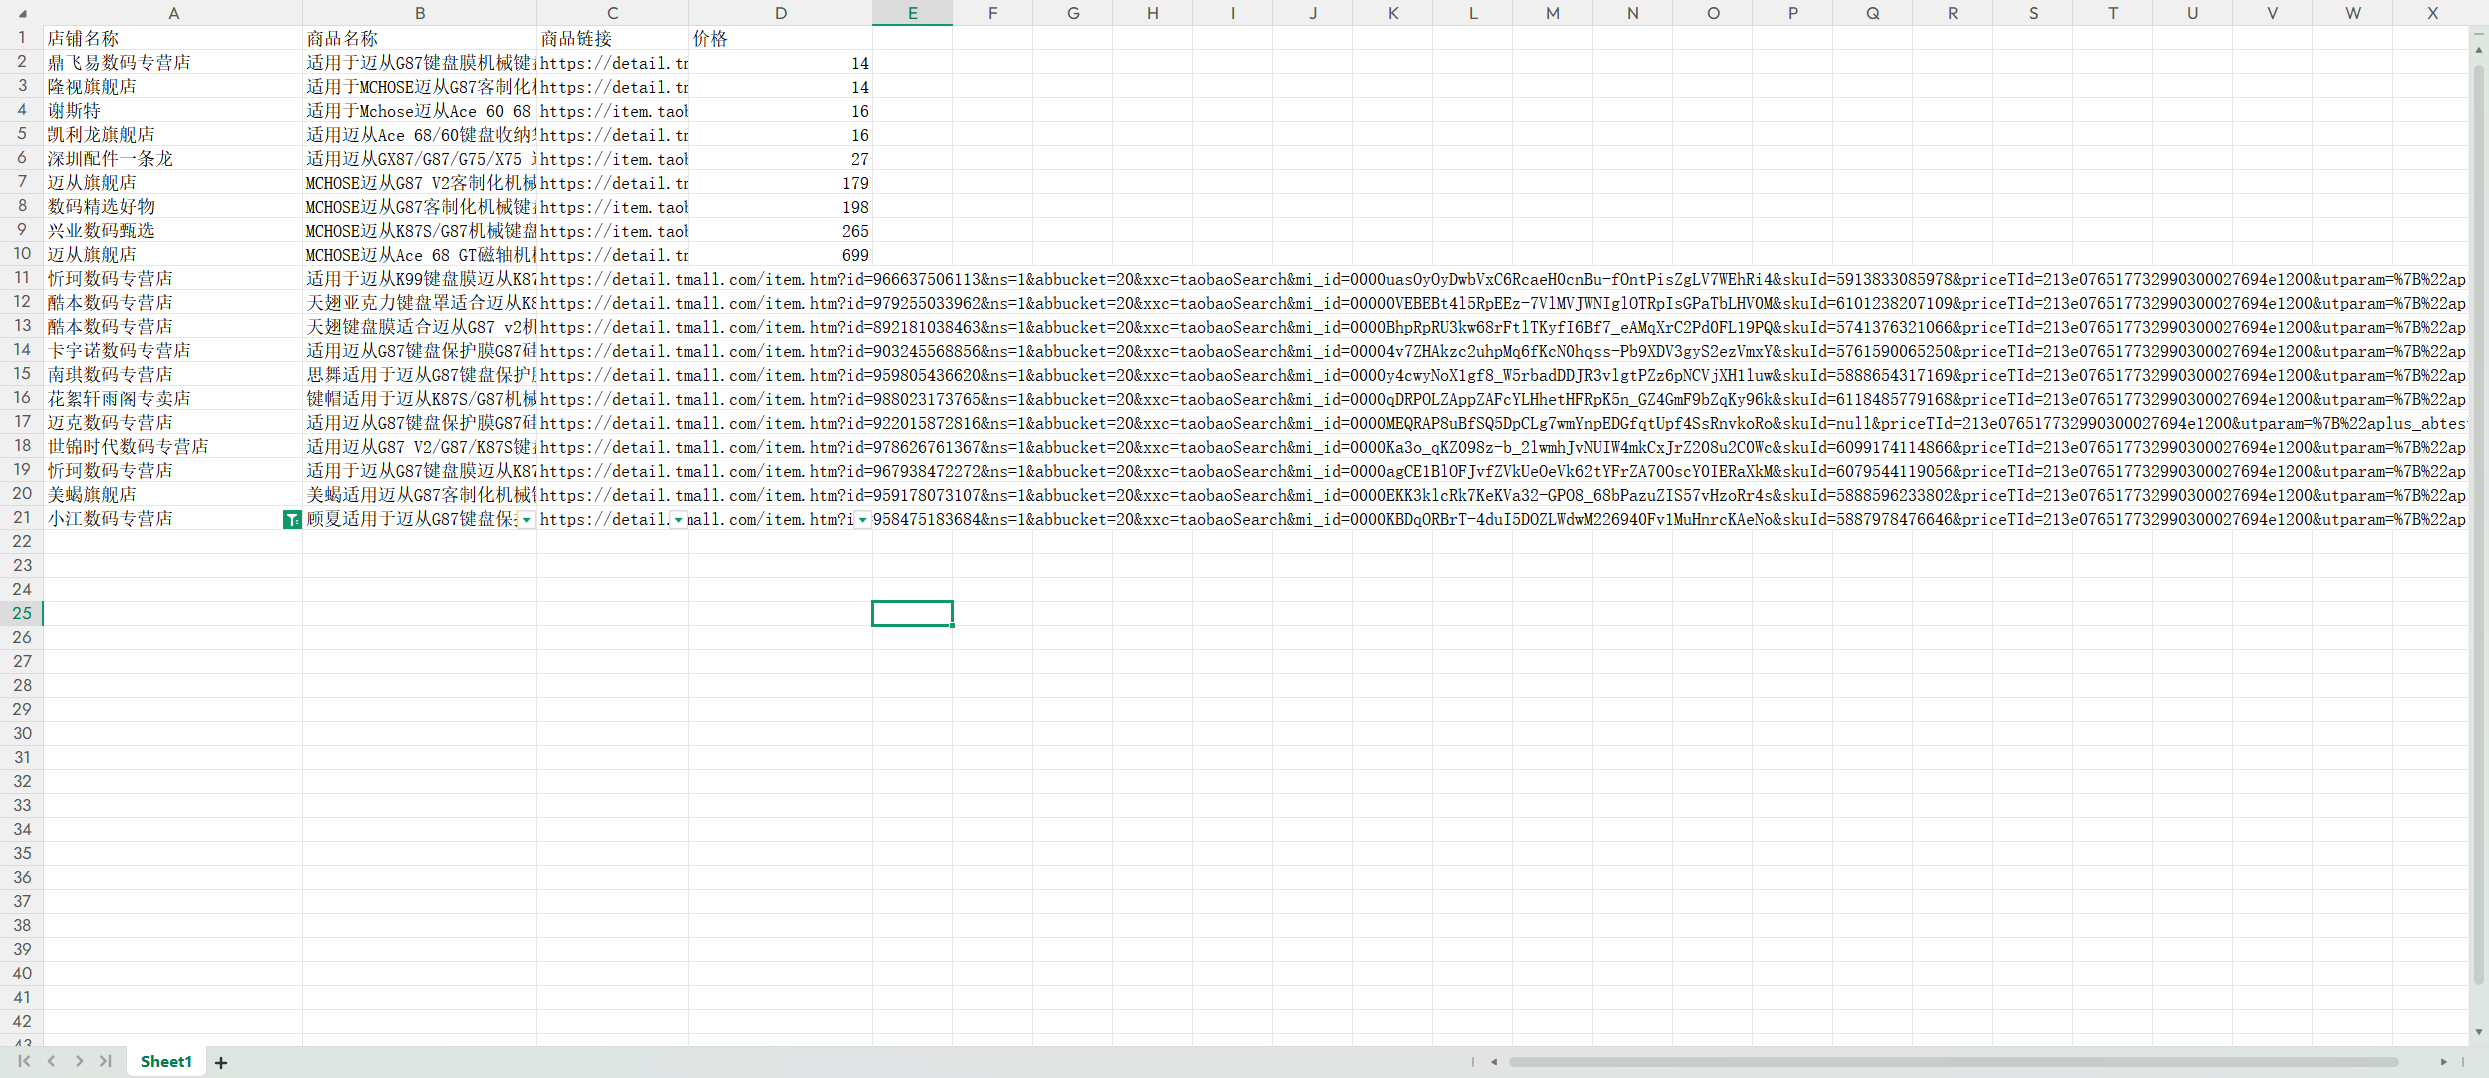The height and width of the screenshot is (1078, 2489).
Task: Click the horizontal scrollbar thumb
Action: click(x=1953, y=1062)
